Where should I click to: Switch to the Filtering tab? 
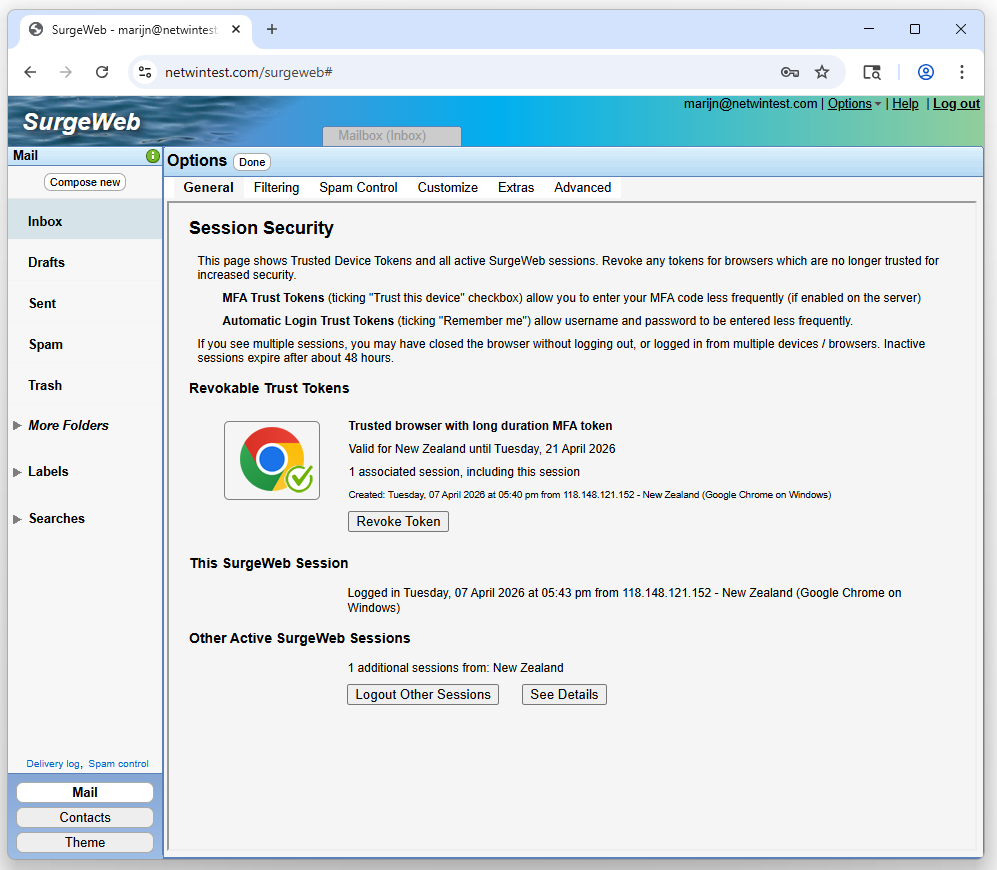click(276, 188)
